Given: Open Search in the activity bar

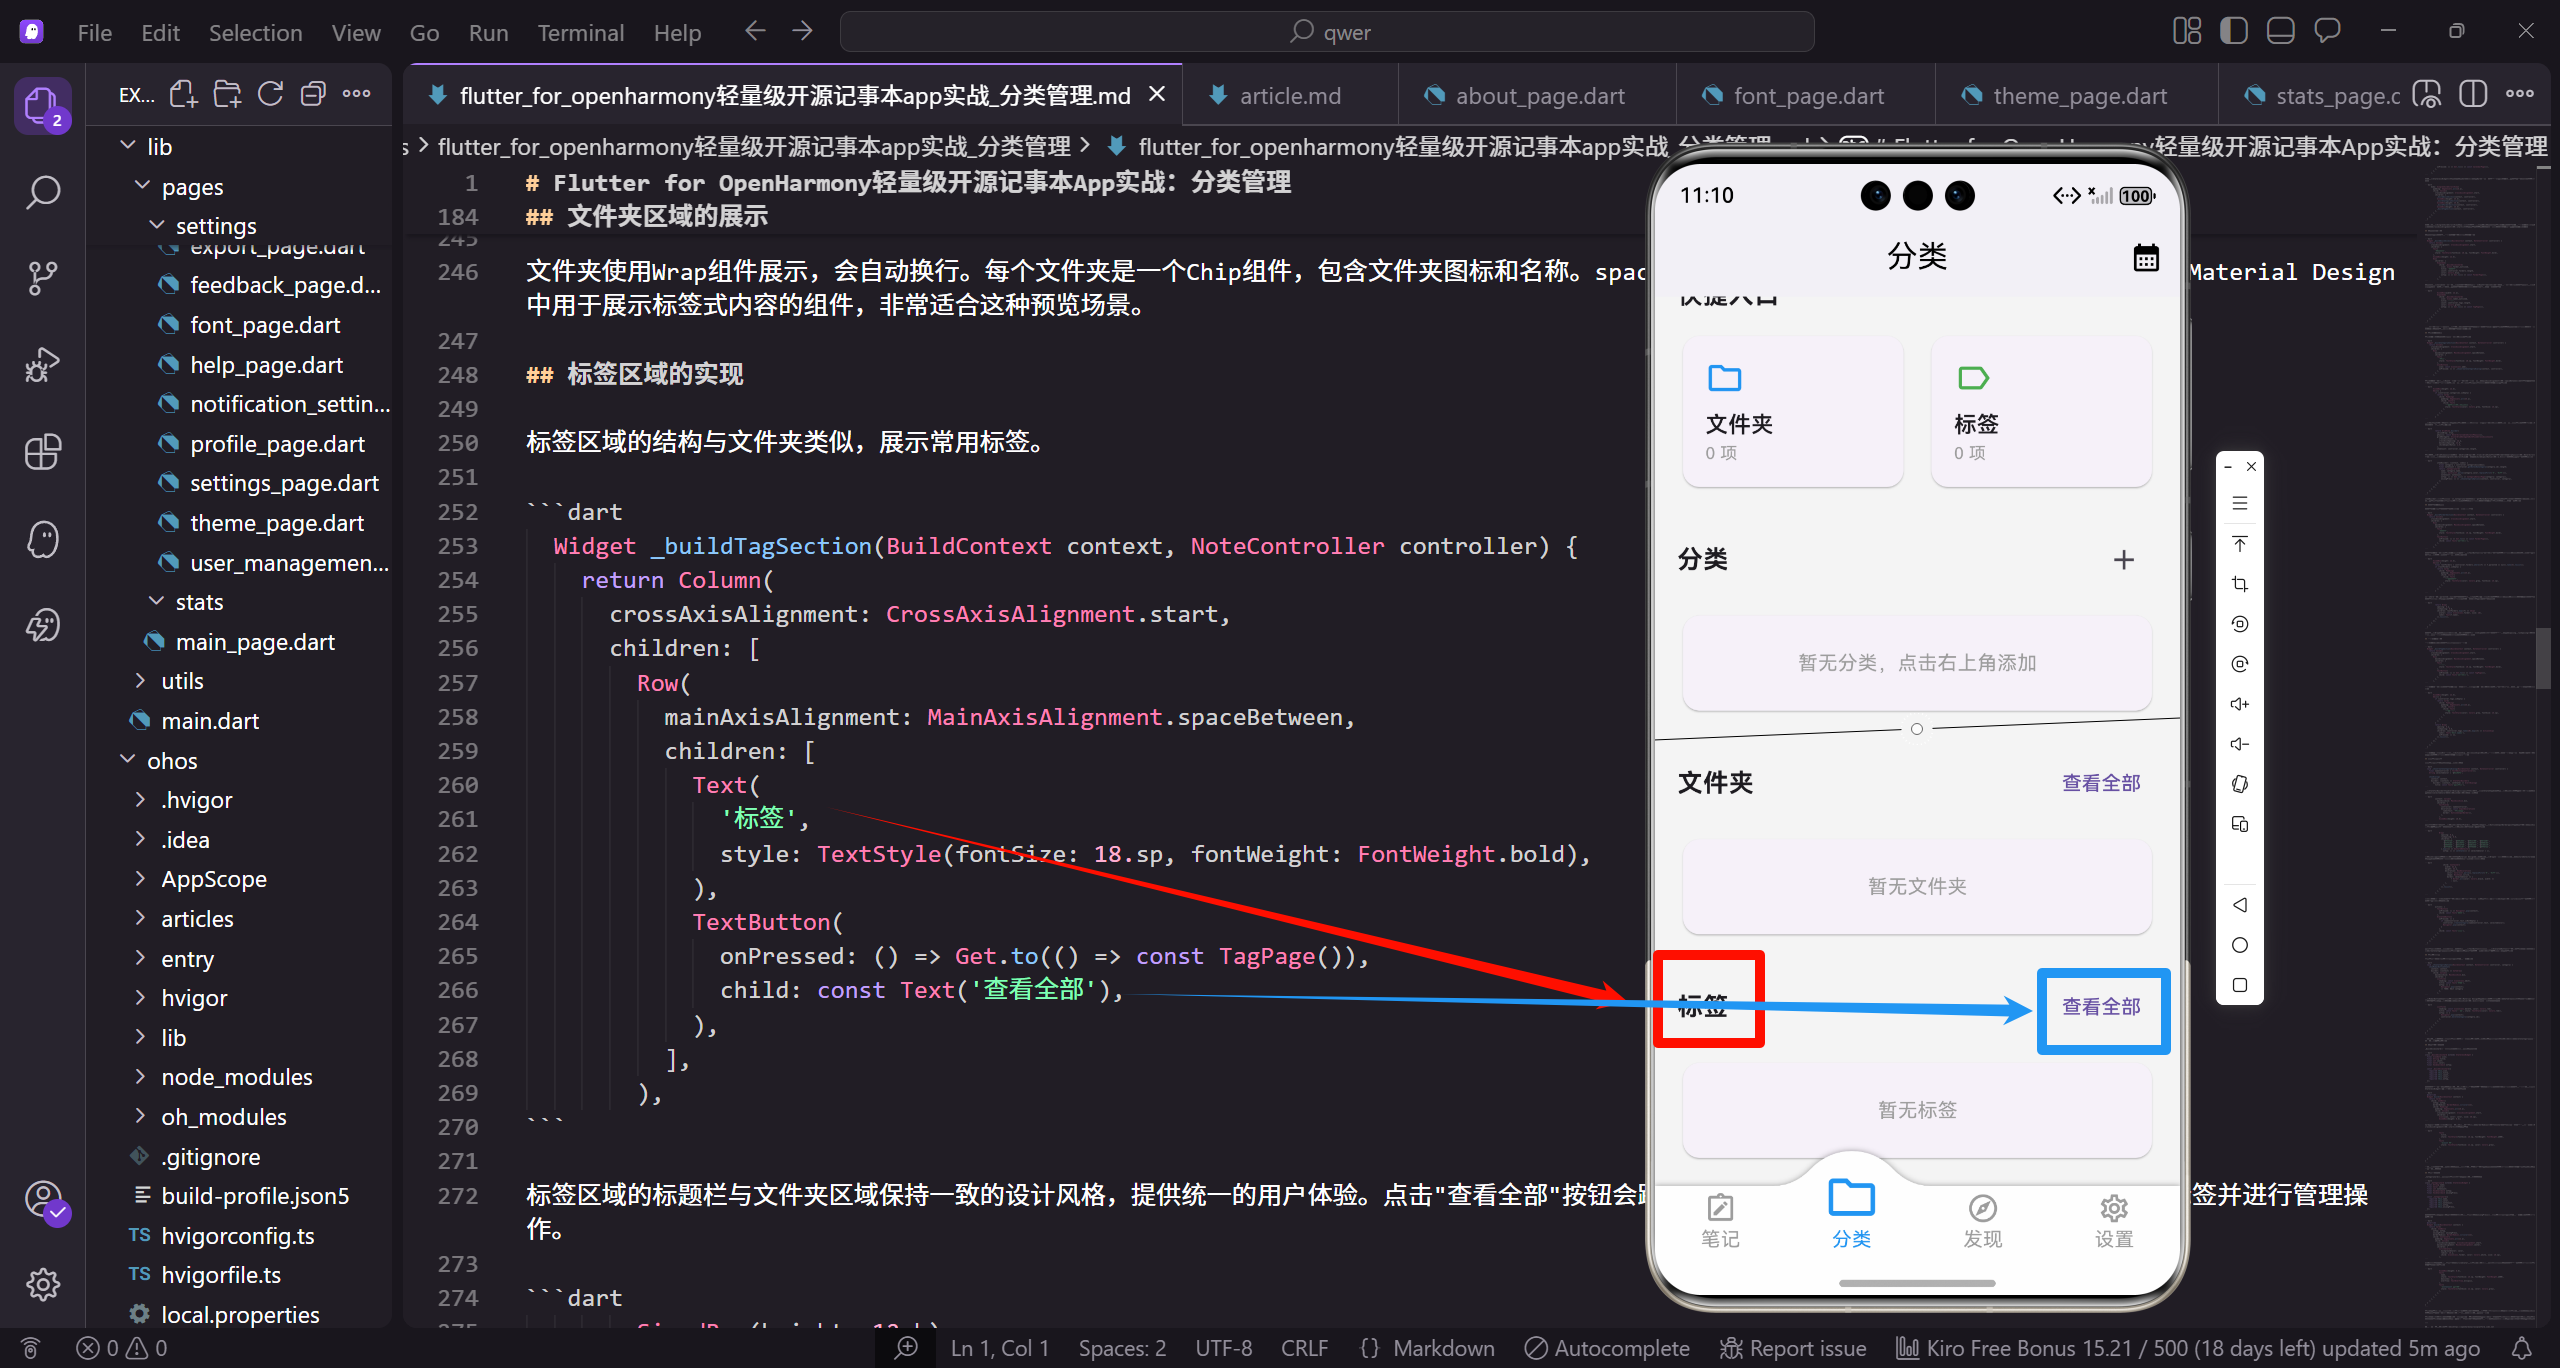Looking at the screenshot, I should click(42, 192).
